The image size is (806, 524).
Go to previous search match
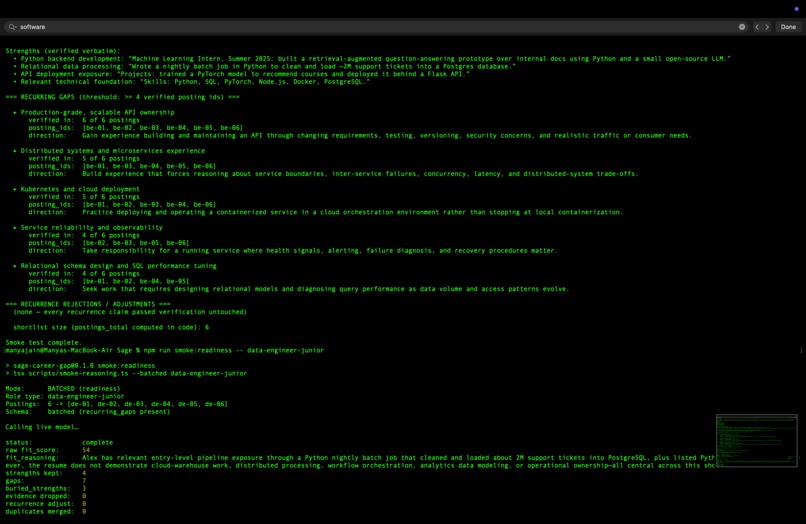click(757, 27)
